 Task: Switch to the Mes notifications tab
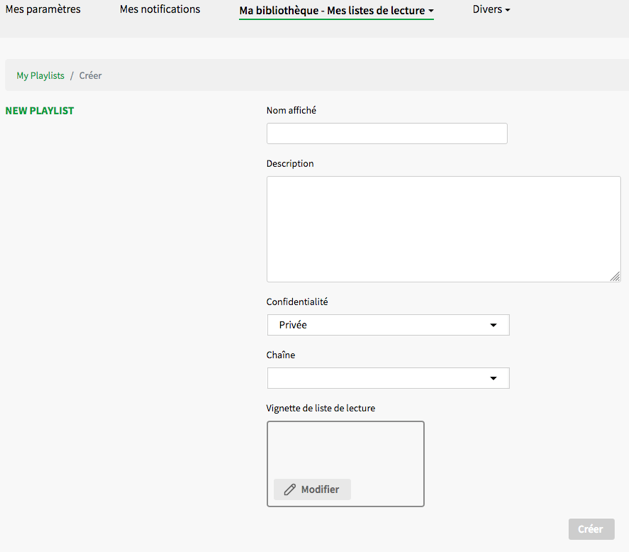160,10
